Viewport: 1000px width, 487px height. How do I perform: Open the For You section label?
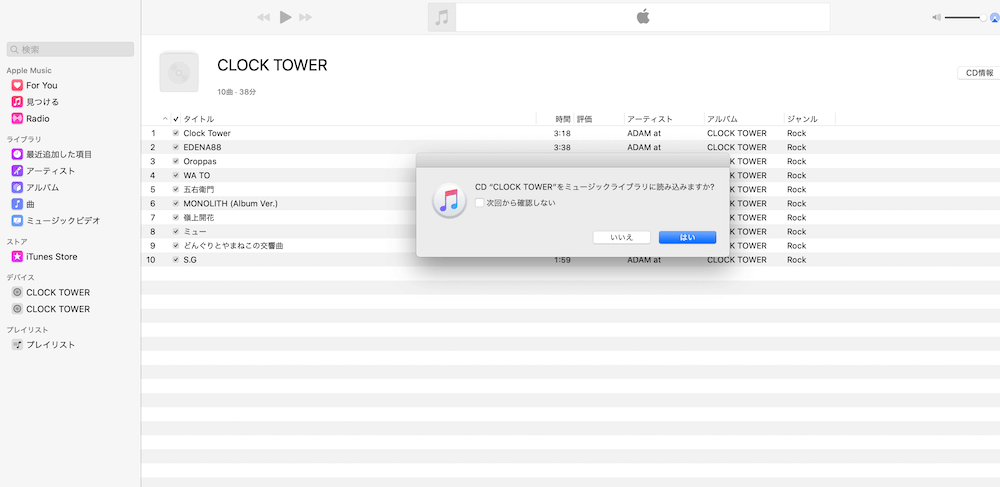41,85
